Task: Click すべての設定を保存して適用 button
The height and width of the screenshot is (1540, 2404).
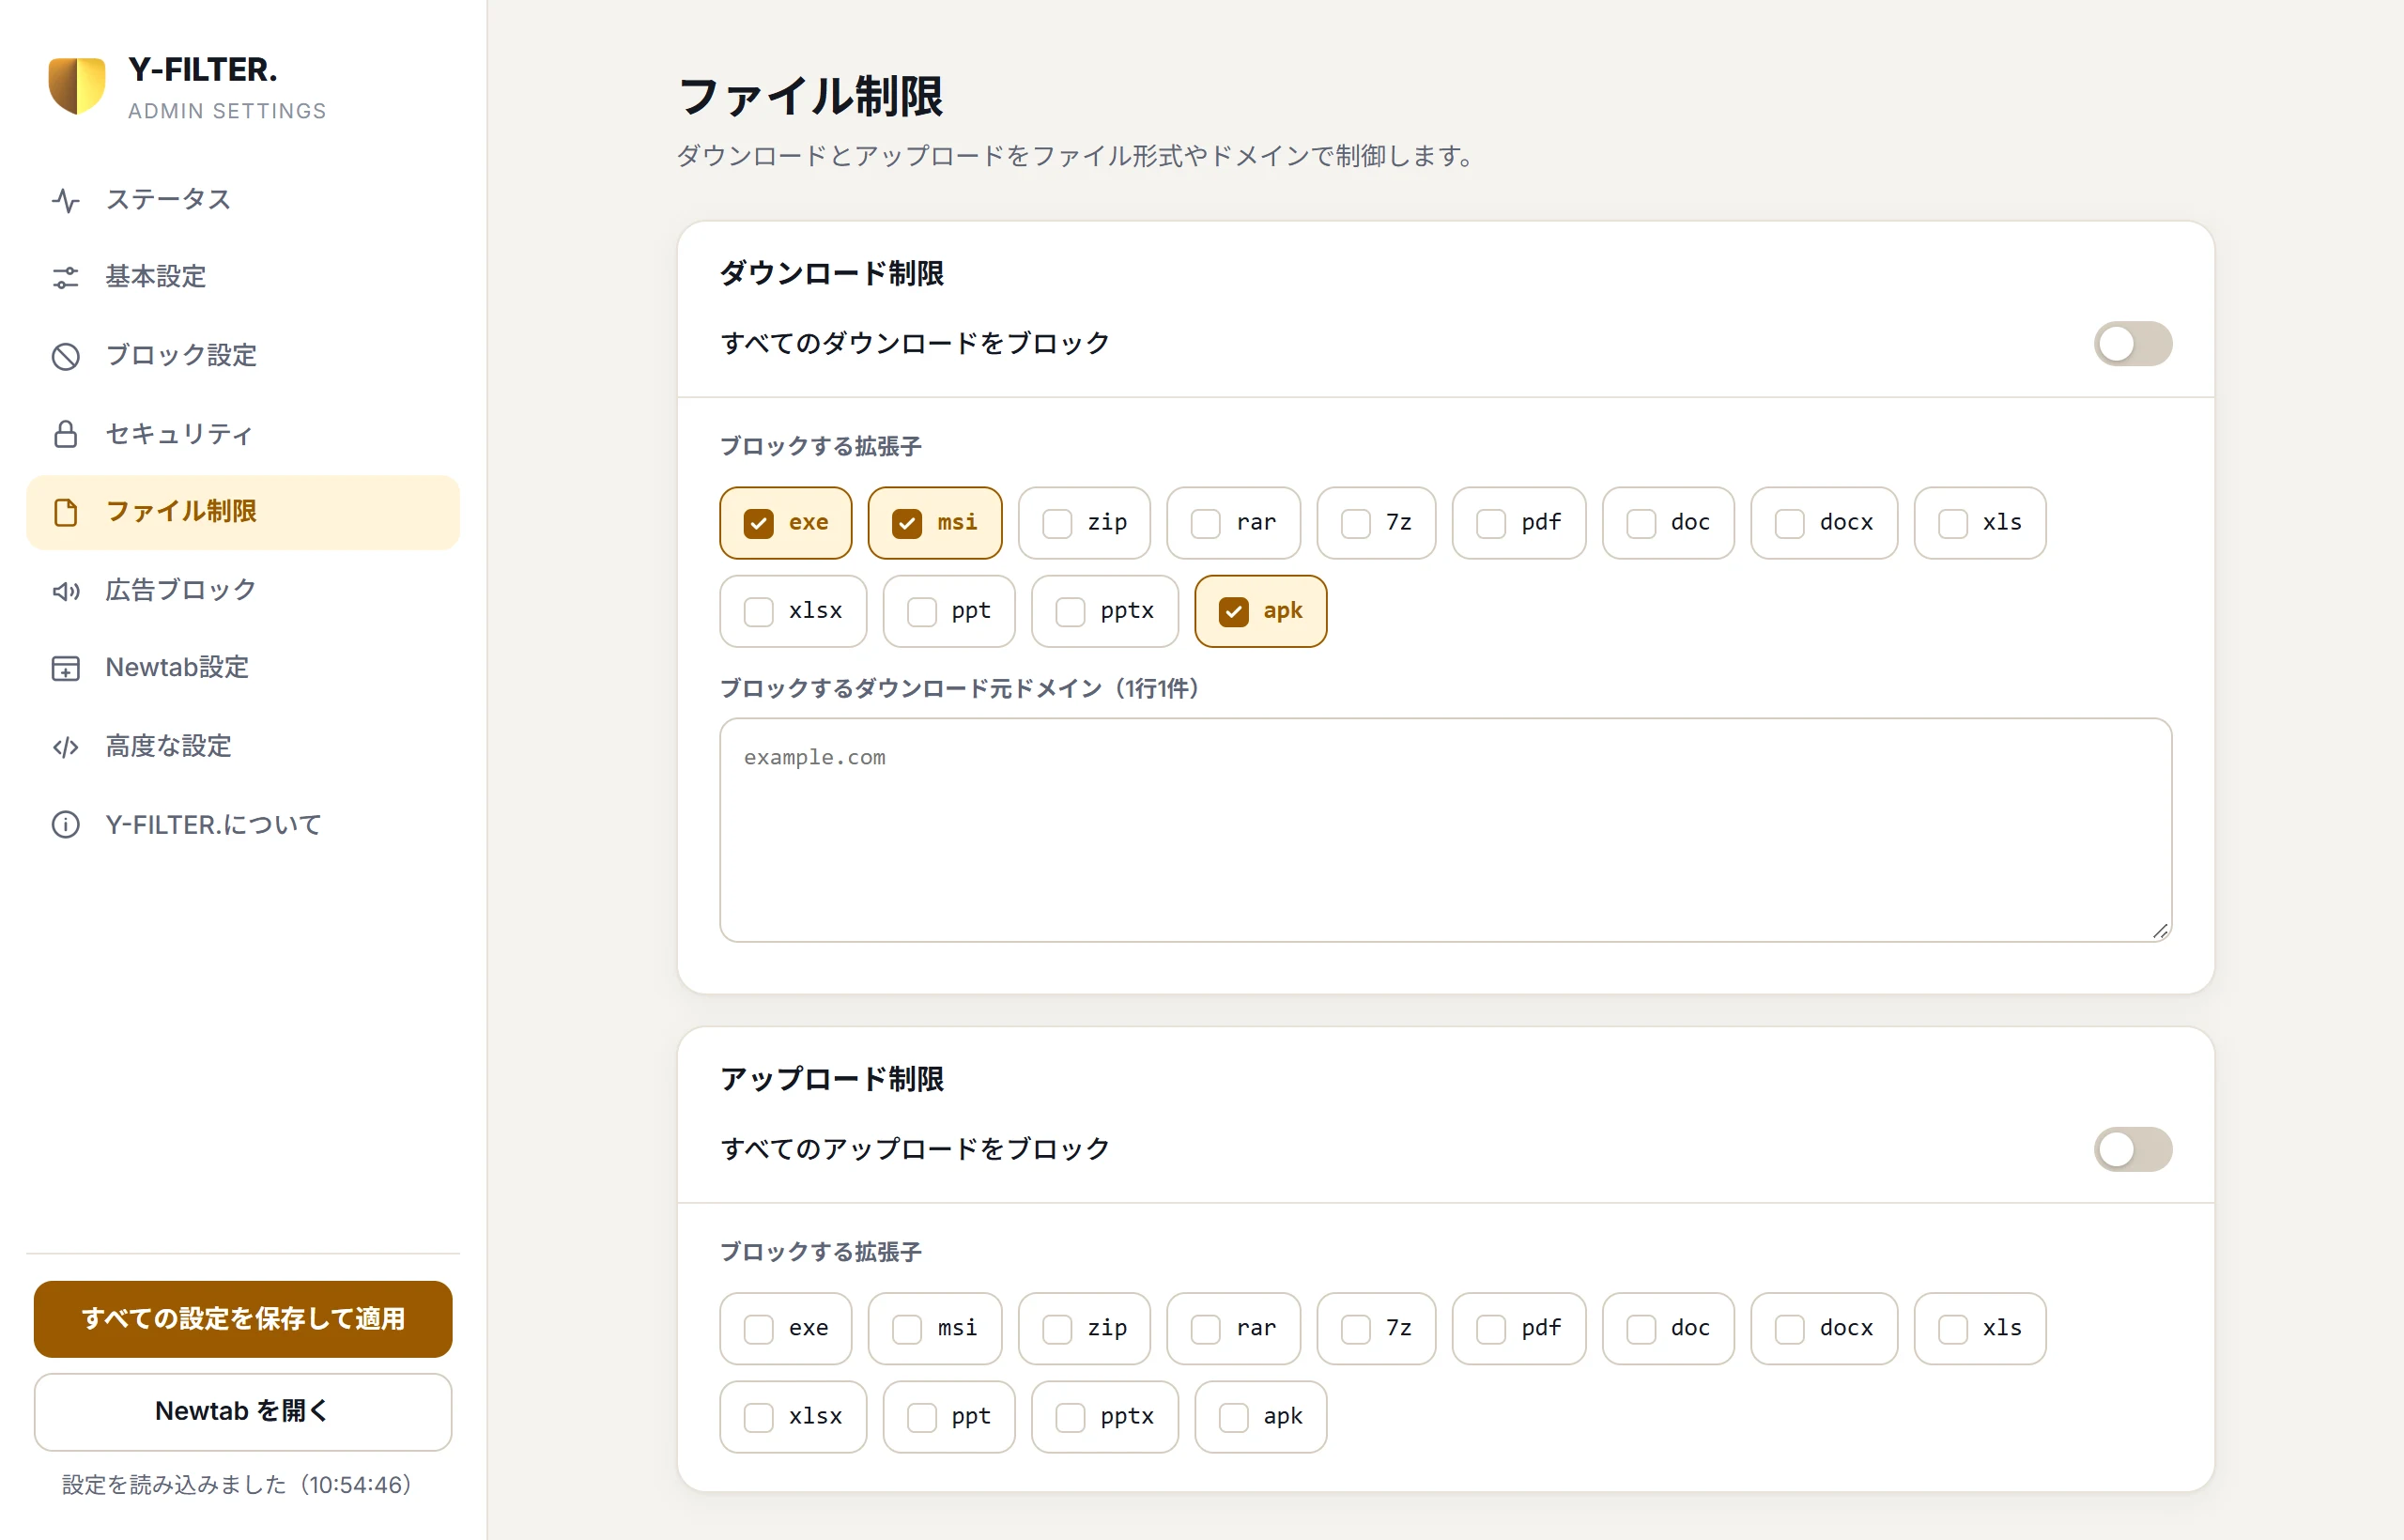Action: coord(243,1319)
